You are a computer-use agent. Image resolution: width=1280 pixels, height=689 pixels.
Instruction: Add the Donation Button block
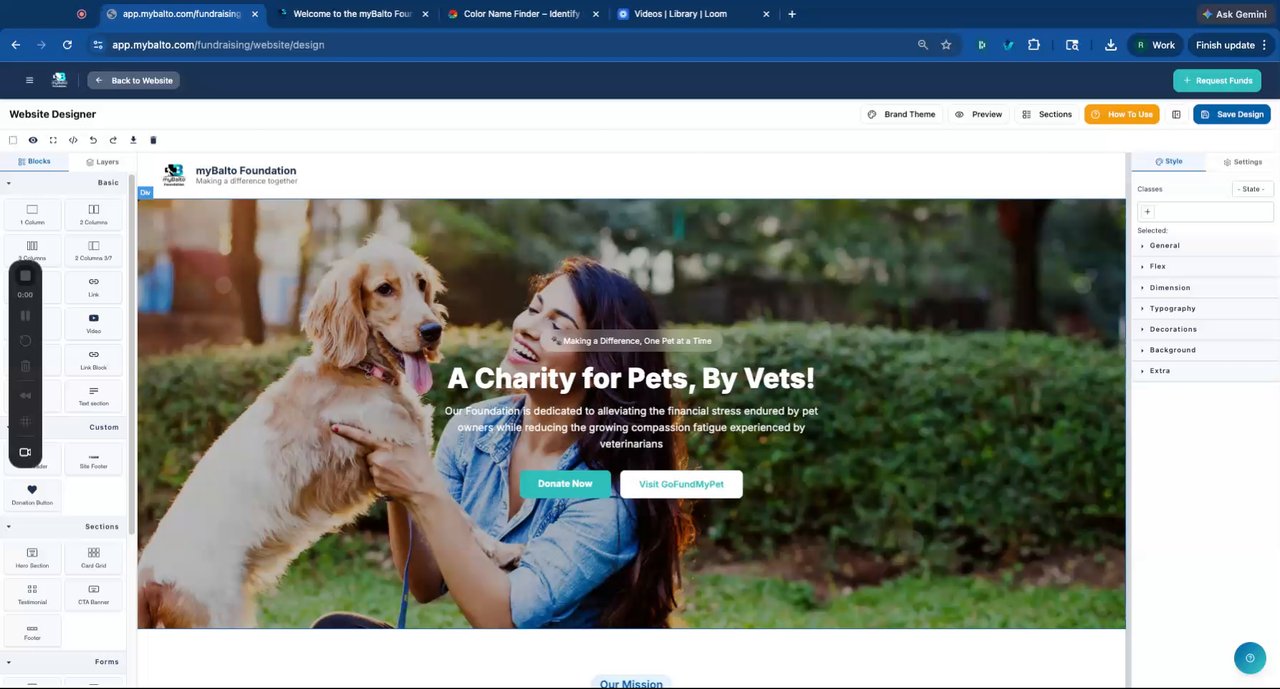(x=32, y=495)
